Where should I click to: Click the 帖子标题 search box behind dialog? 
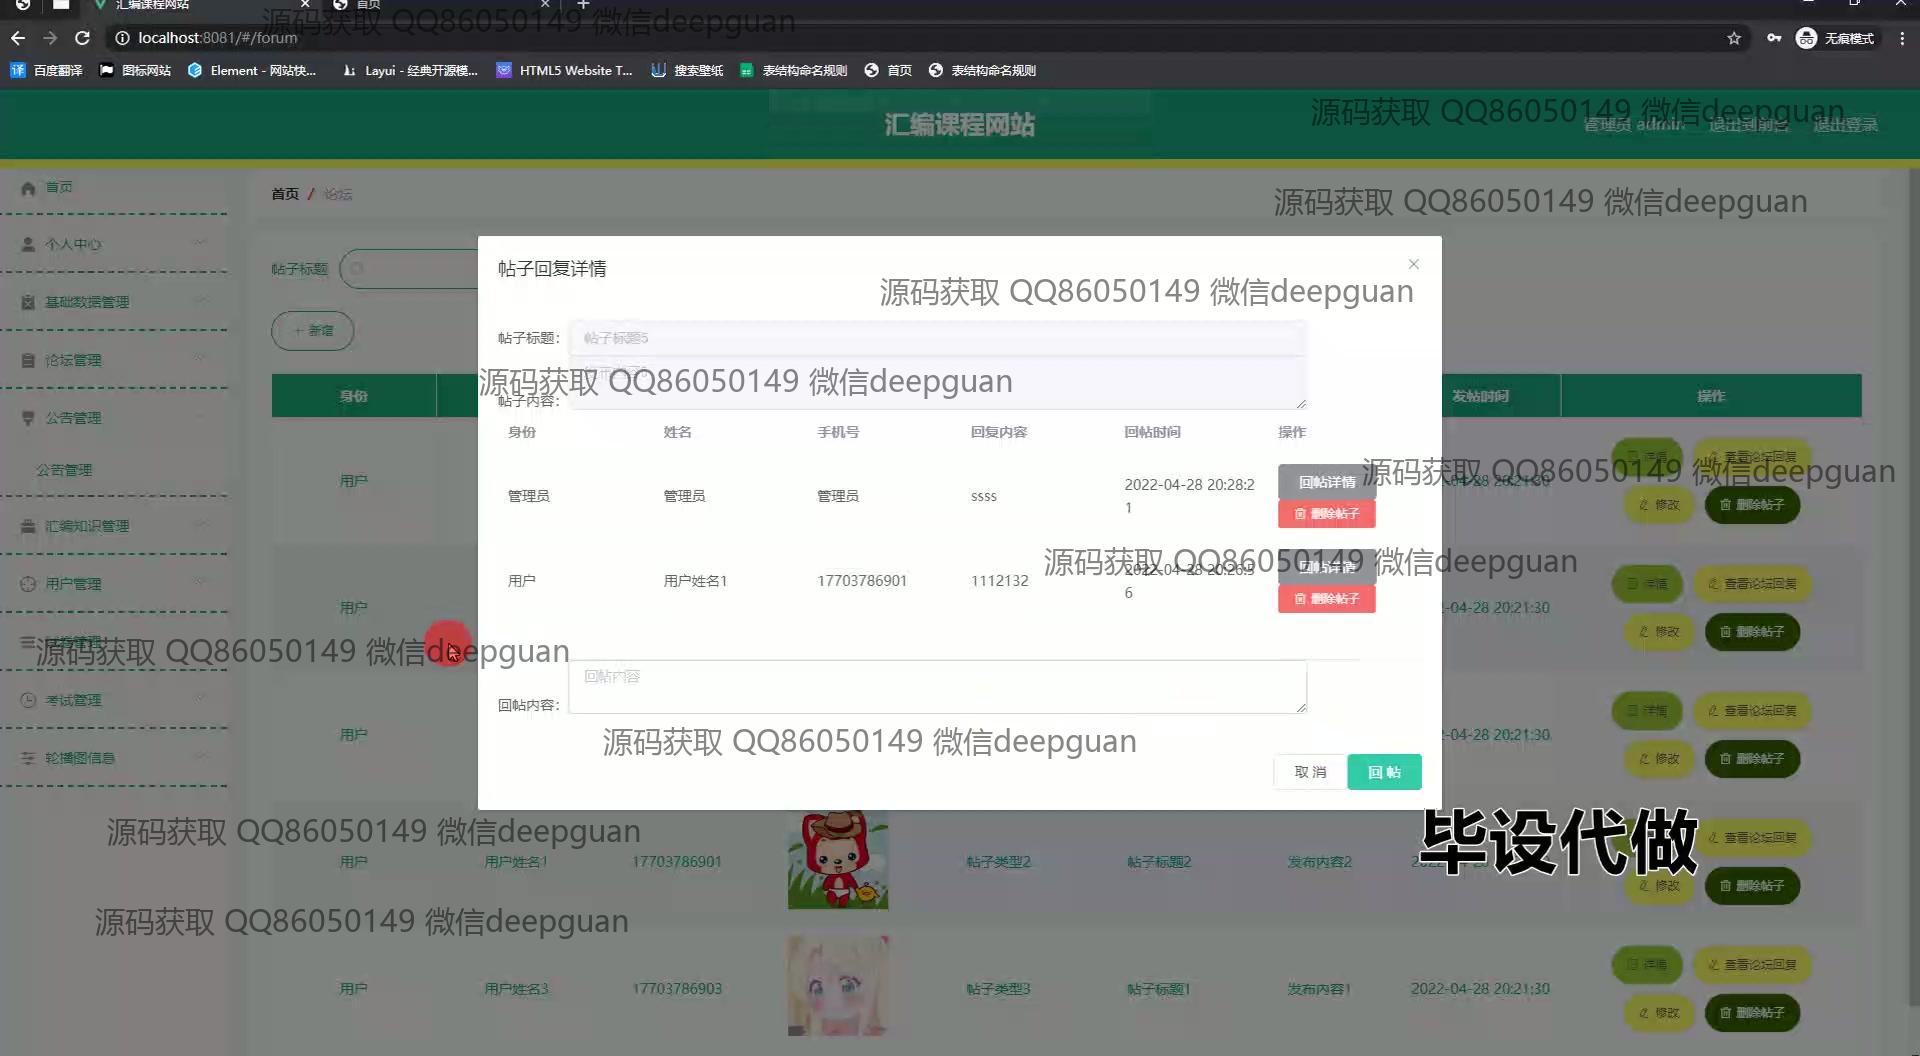click(x=410, y=269)
